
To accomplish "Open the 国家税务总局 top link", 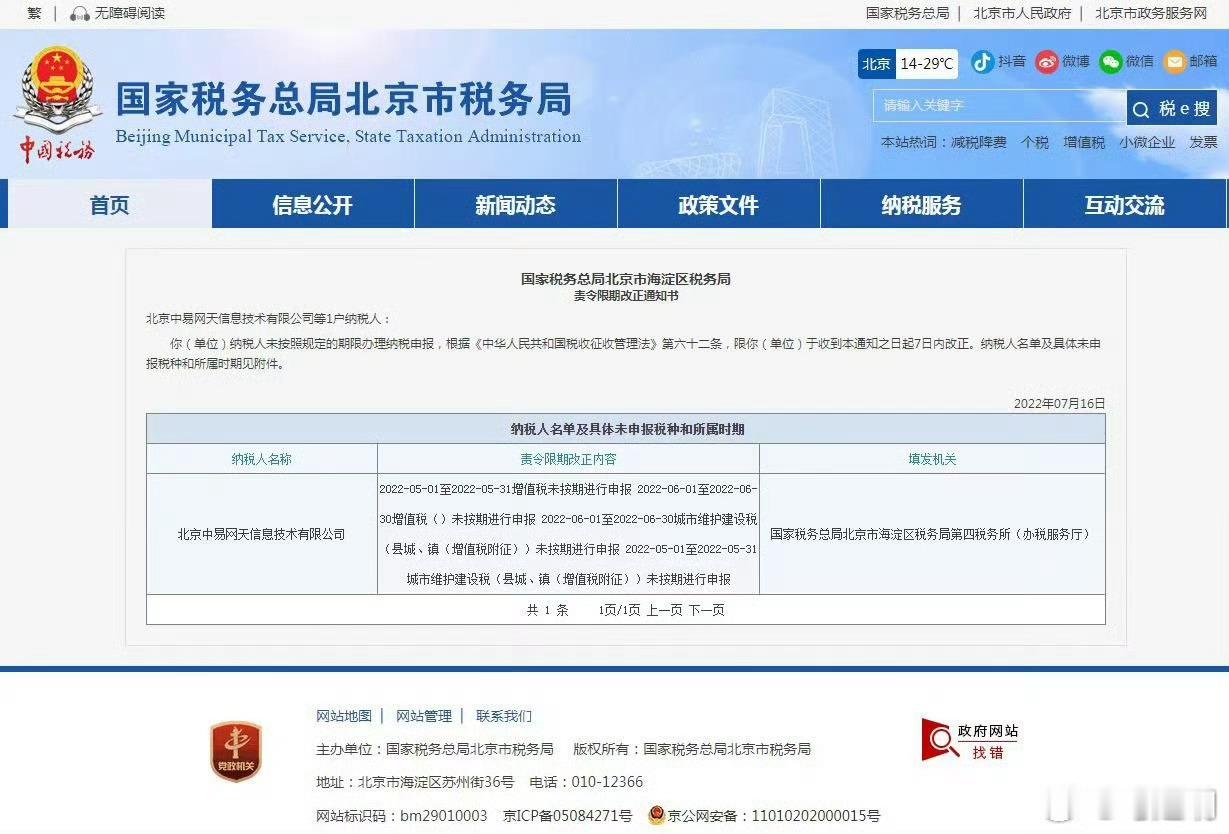I will point(907,14).
